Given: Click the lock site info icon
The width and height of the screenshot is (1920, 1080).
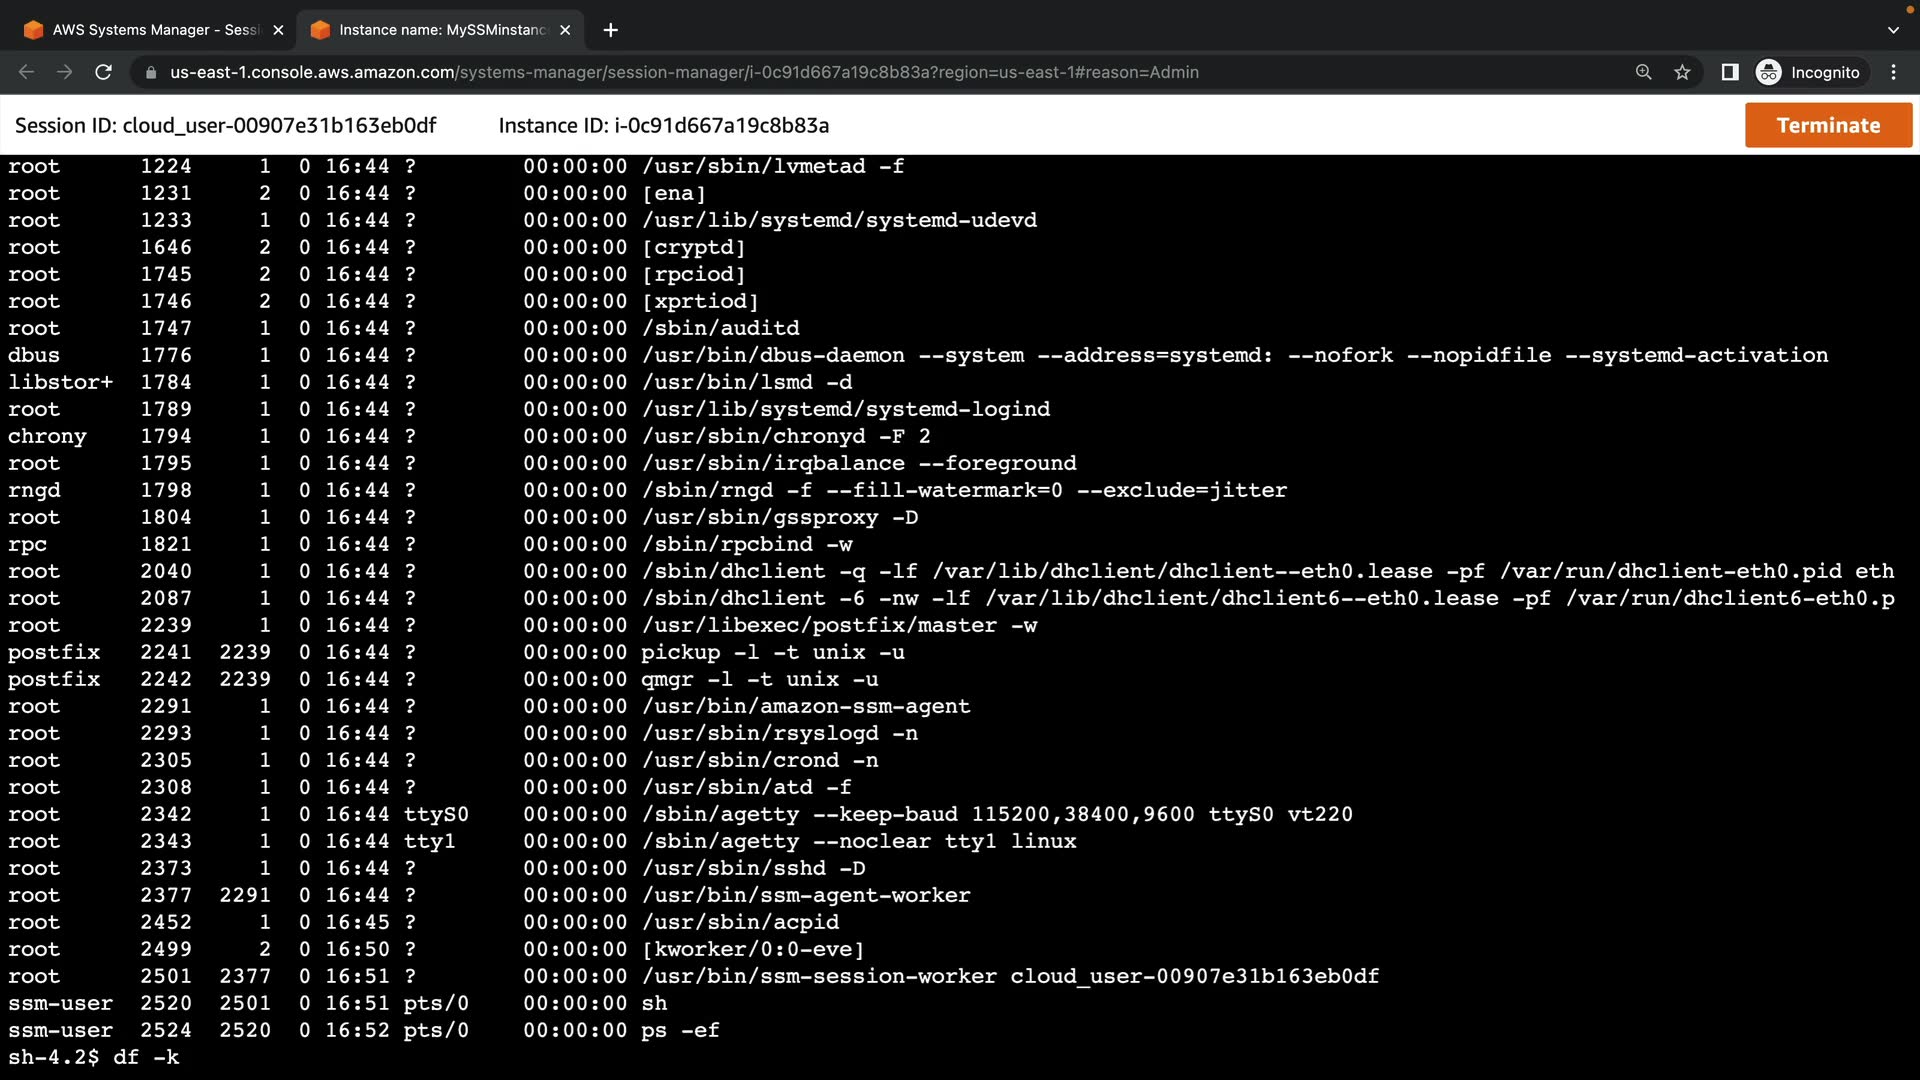Looking at the screenshot, I should [x=151, y=72].
